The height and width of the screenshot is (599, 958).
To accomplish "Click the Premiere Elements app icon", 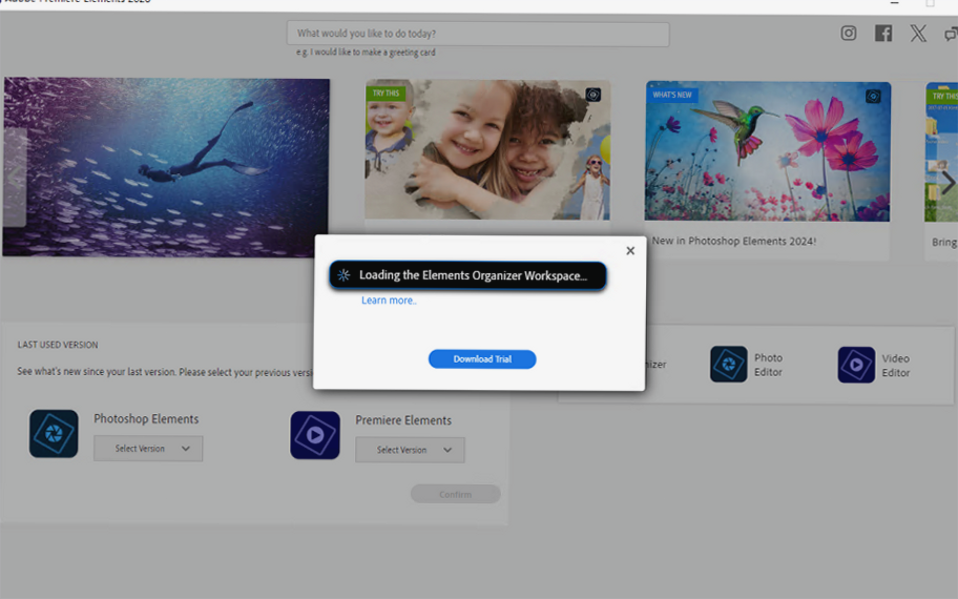I will [x=315, y=435].
